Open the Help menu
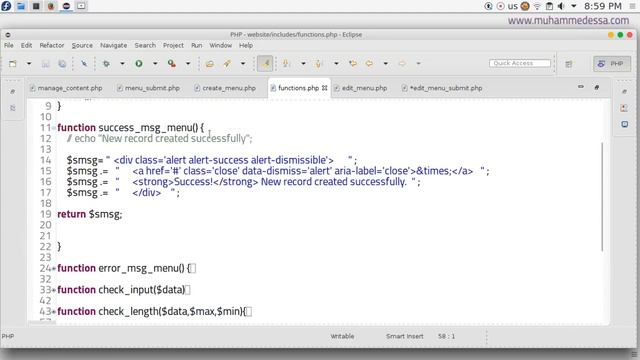The image size is (640, 360). tap(246, 45)
